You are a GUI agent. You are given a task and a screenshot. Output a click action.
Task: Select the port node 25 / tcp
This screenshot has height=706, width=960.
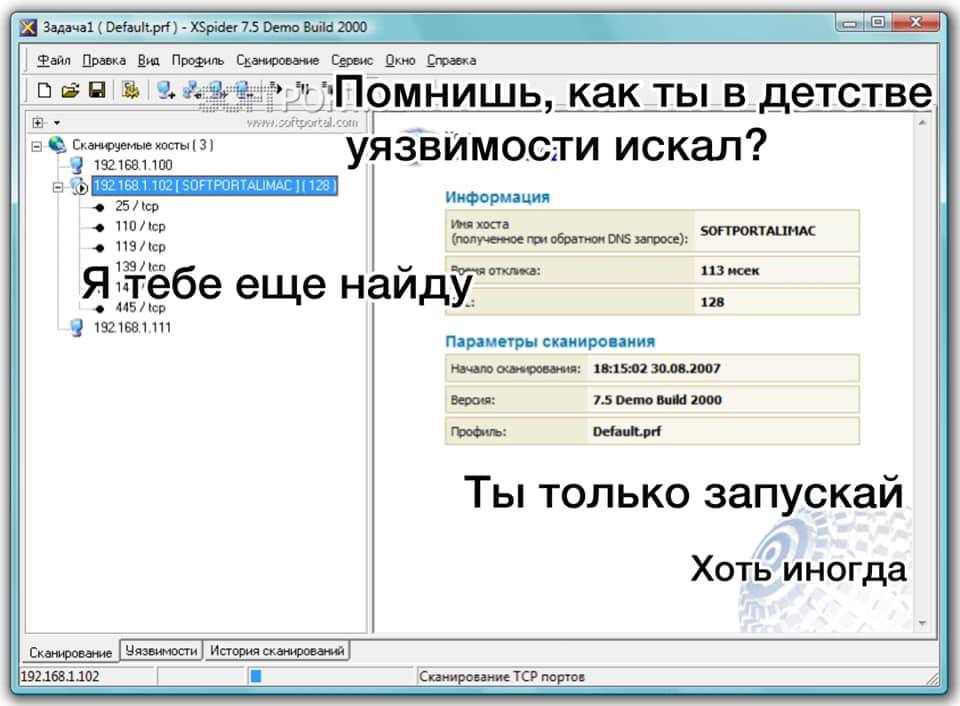[138, 207]
